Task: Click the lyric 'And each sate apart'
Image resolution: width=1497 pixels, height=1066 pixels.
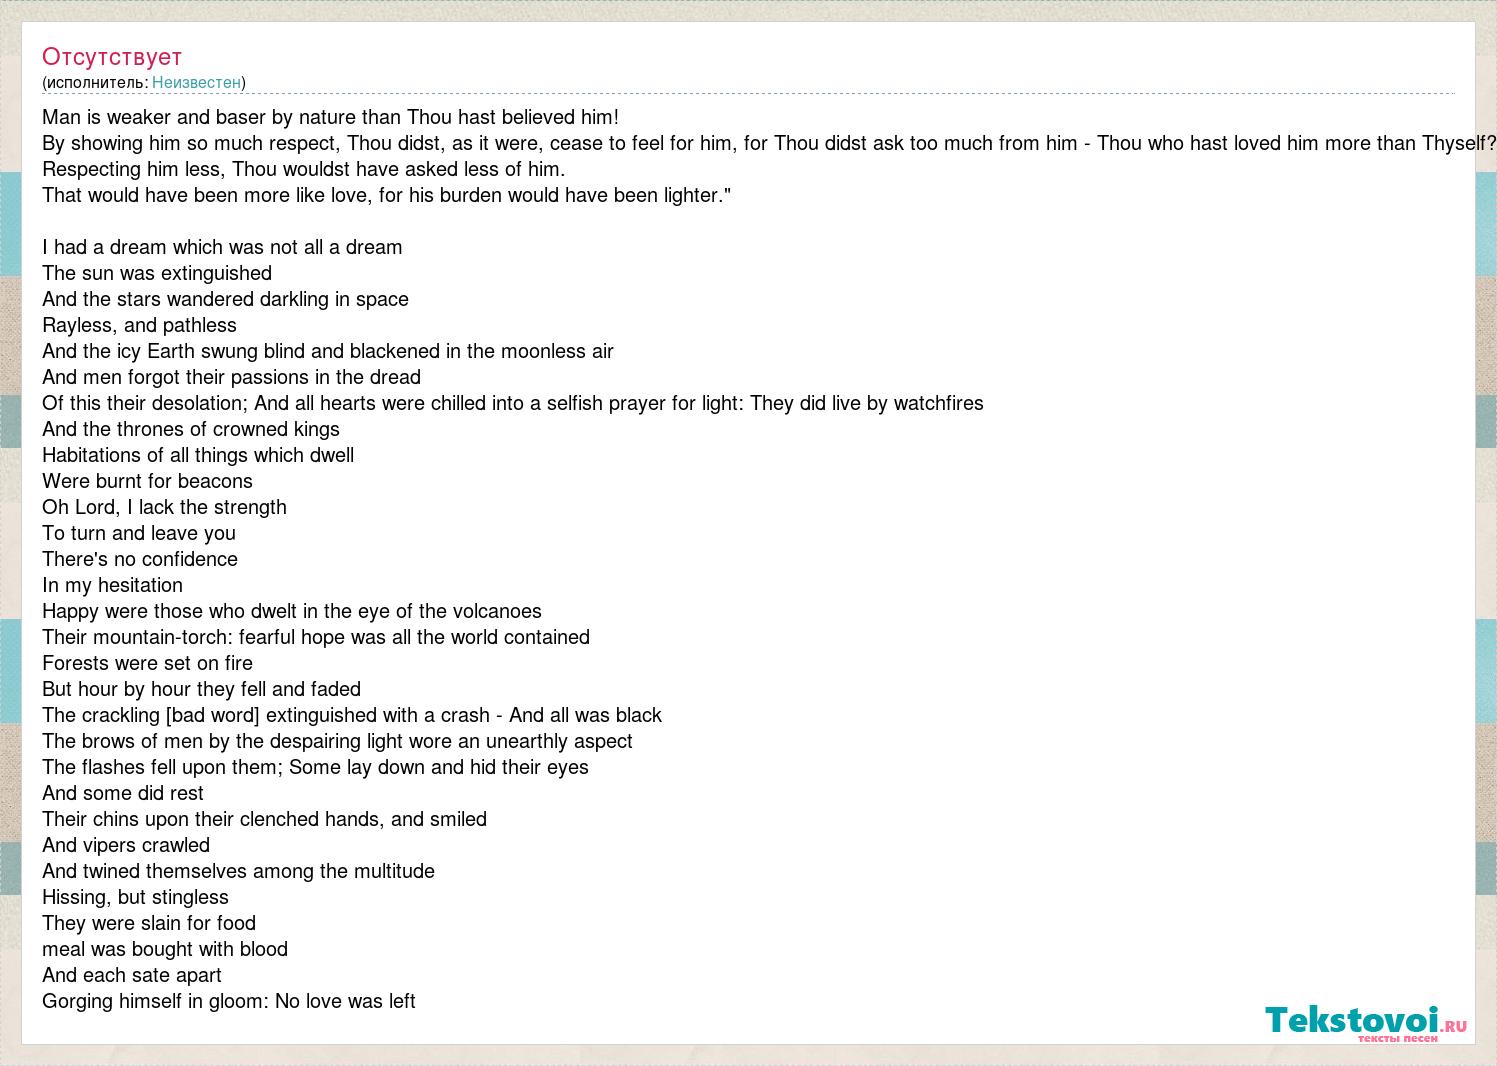Action: [x=132, y=975]
